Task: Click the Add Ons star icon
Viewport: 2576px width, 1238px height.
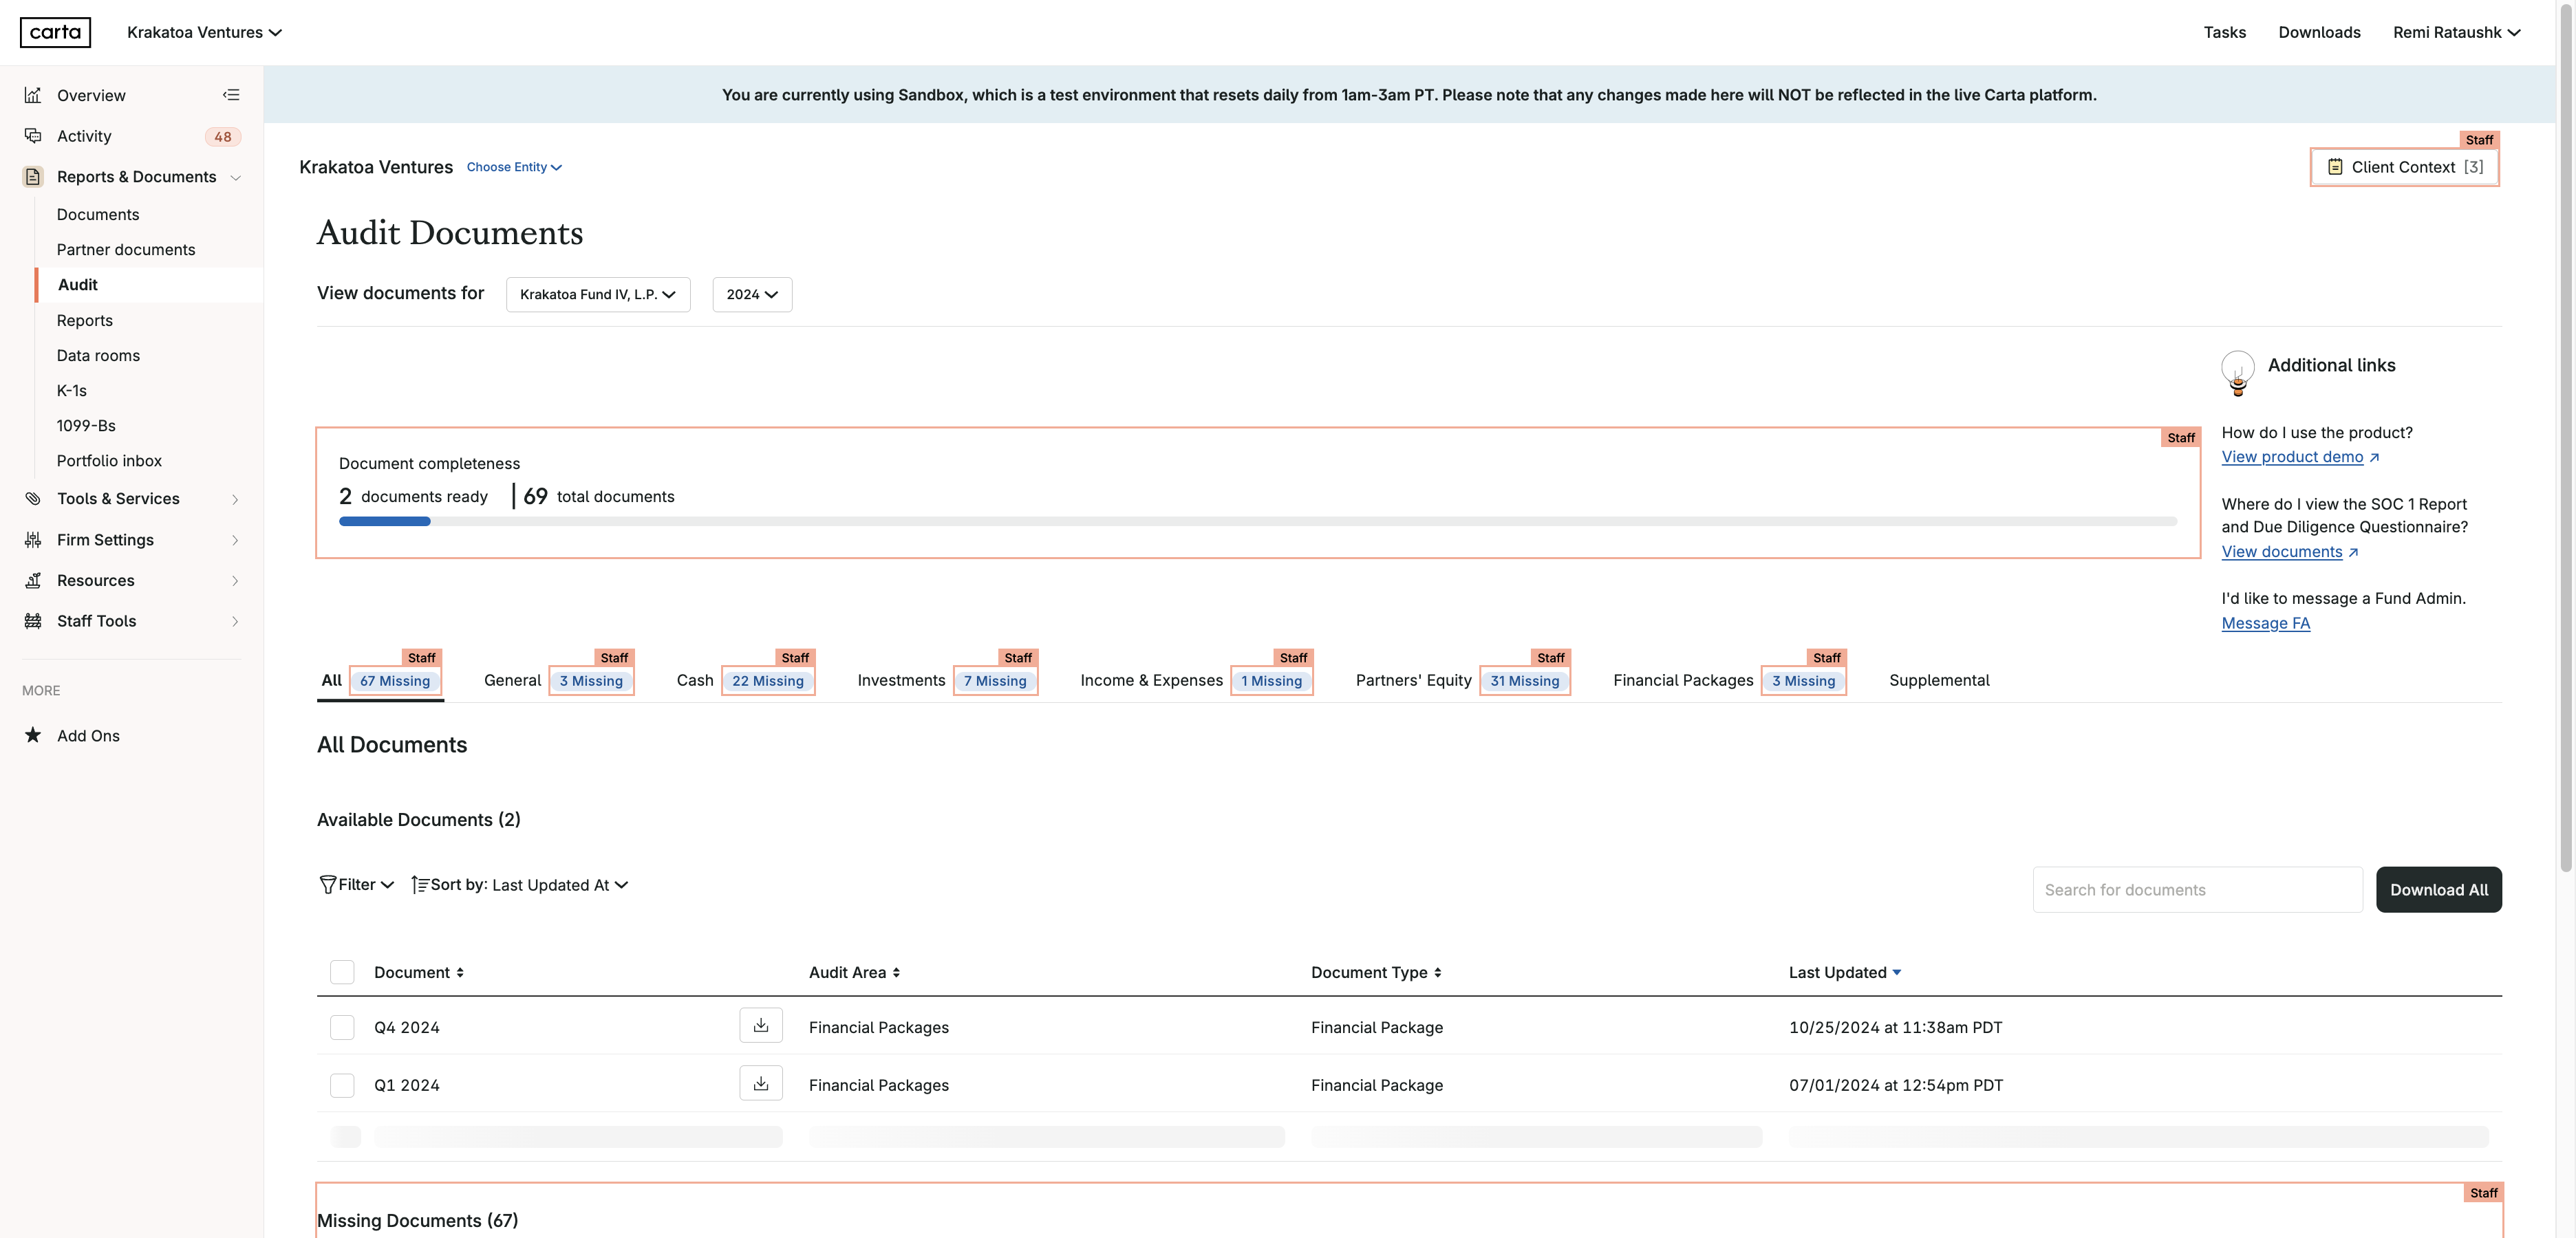Action: [33, 735]
